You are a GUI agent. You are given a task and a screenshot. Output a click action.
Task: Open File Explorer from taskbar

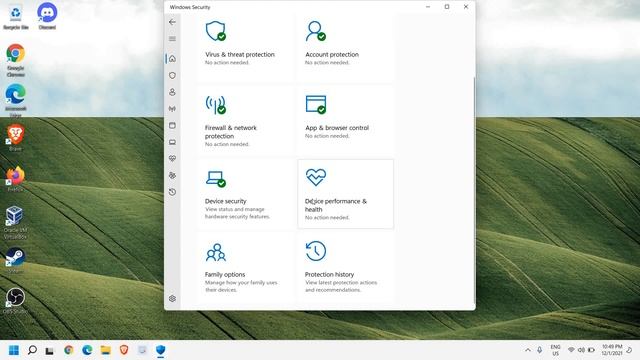coord(106,350)
